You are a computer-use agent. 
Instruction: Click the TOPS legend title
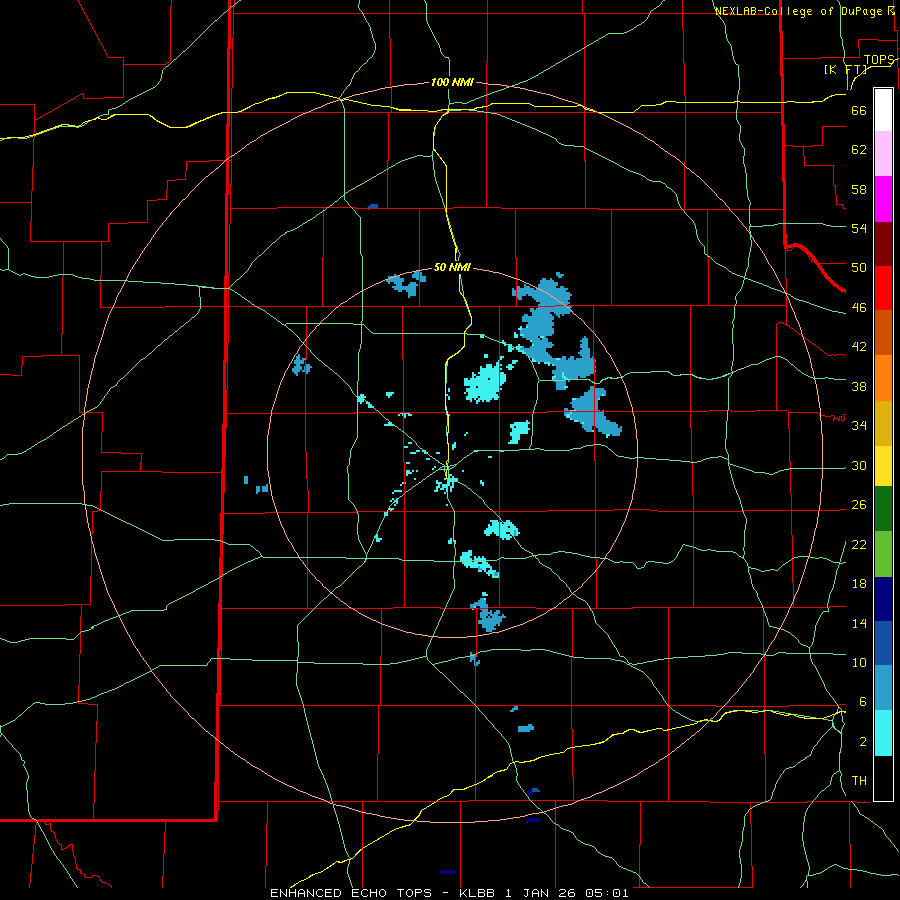point(879,60)
